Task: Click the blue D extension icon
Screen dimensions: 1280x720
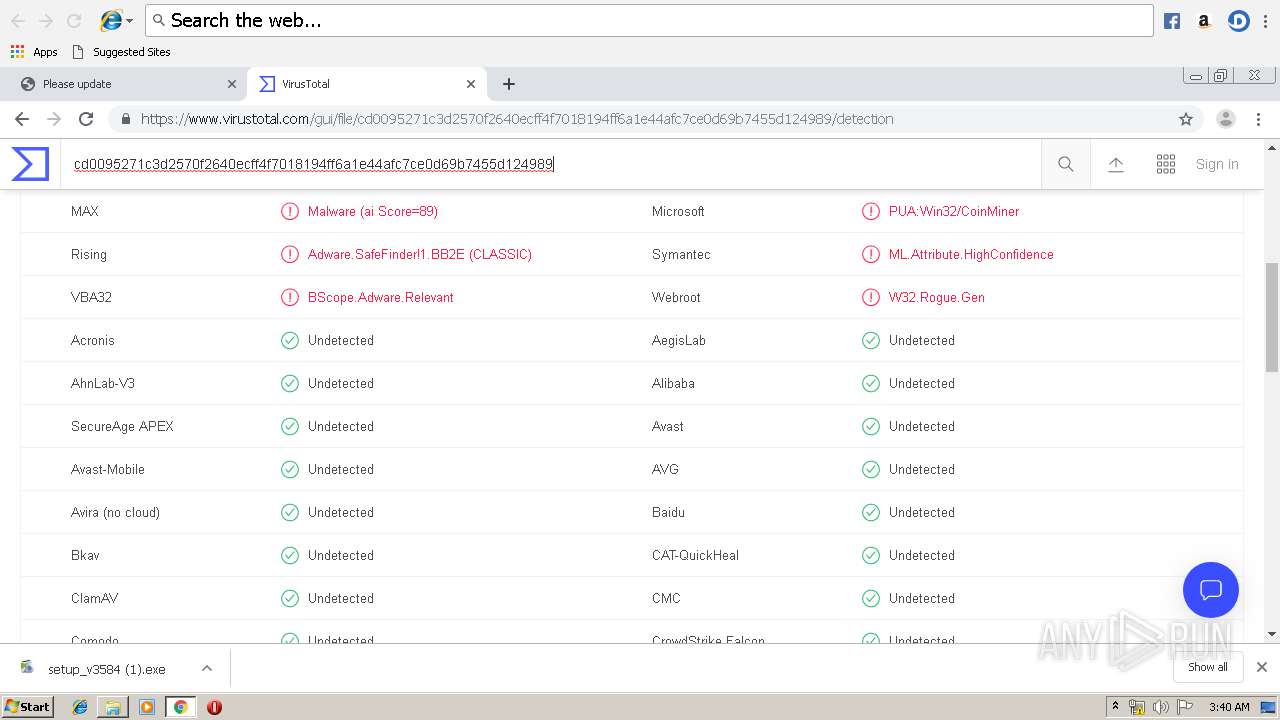Action: pyautogui.click(x=1239, y=20)
